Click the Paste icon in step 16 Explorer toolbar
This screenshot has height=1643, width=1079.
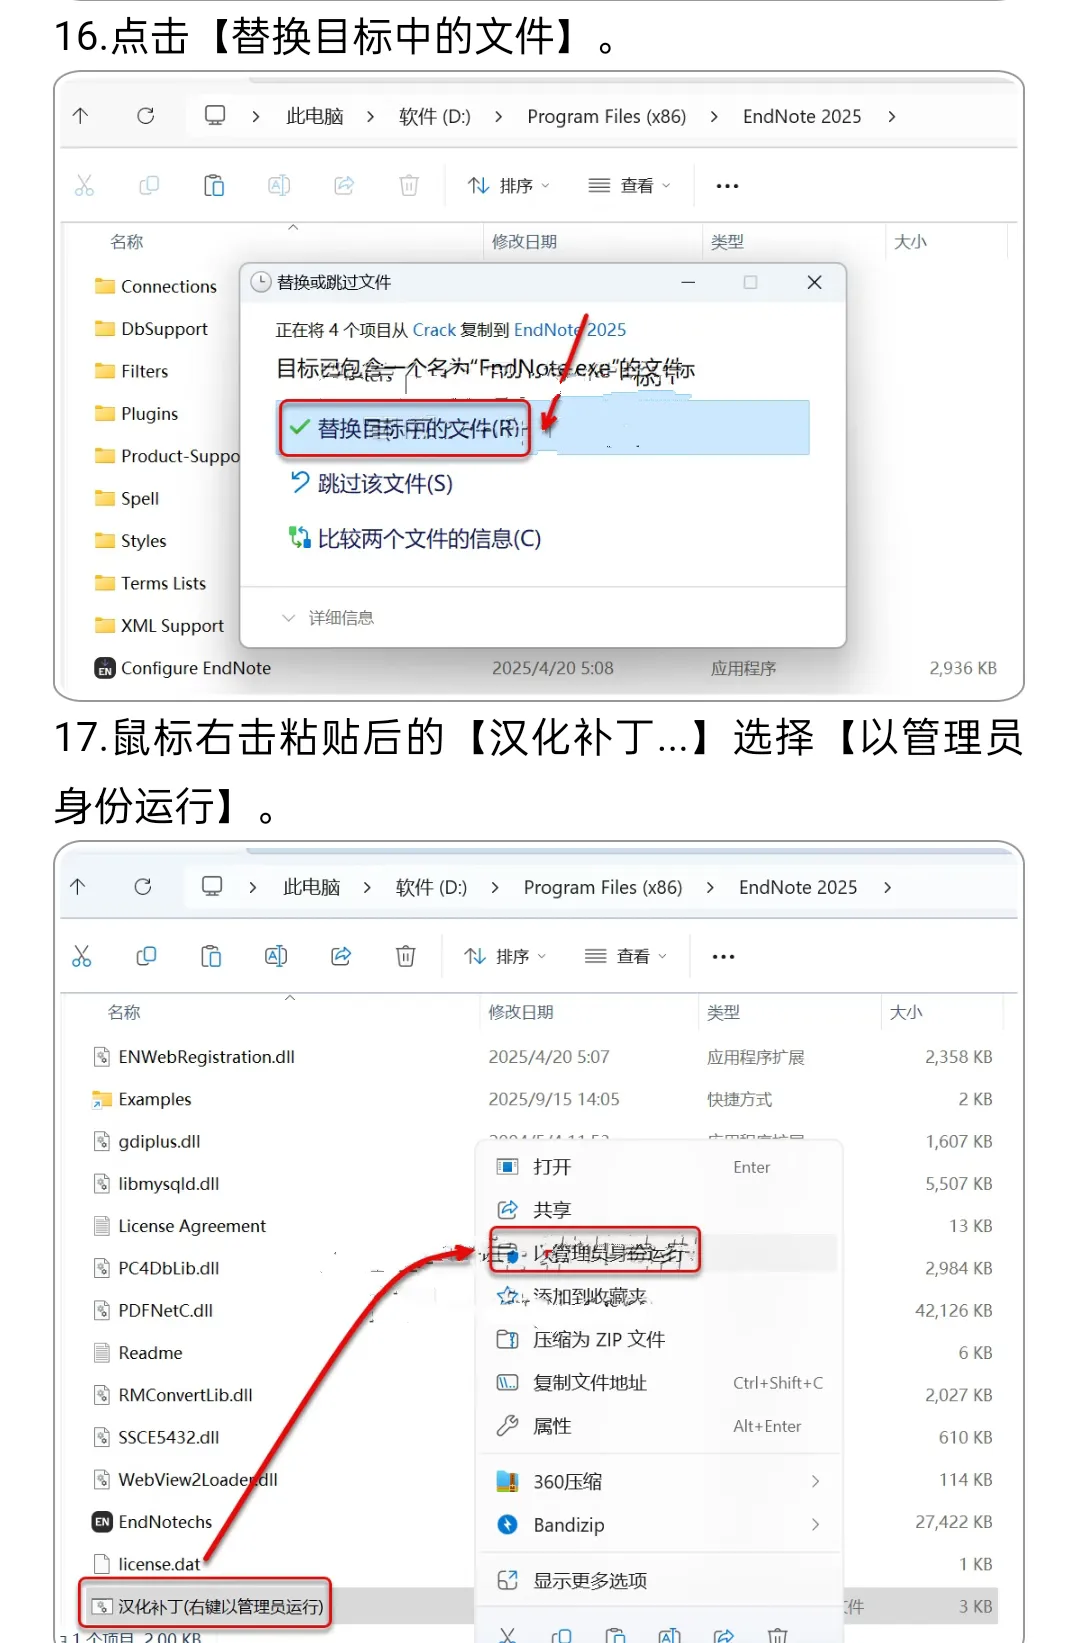pos(214,186)
